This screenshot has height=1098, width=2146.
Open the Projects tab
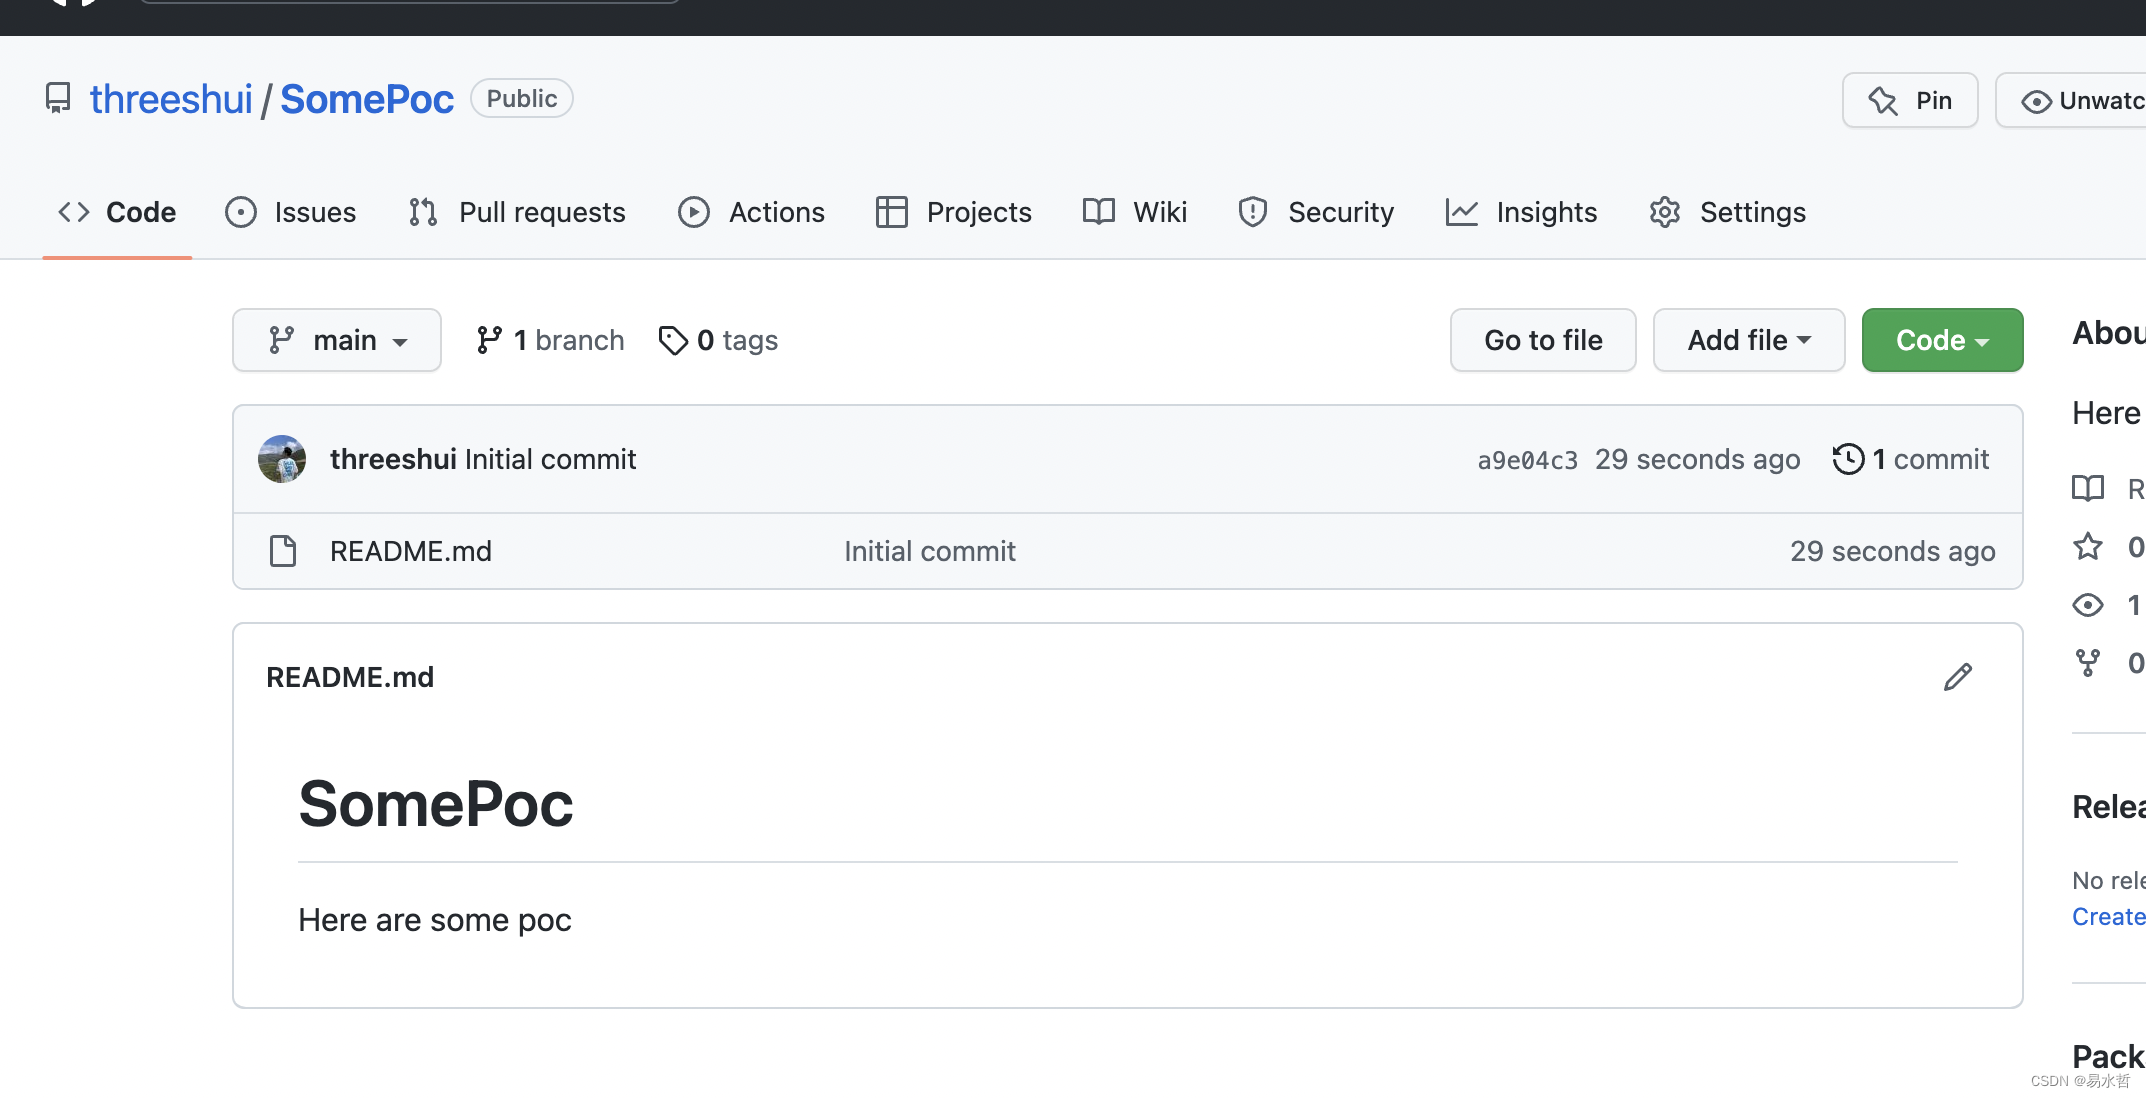(953, 212)
